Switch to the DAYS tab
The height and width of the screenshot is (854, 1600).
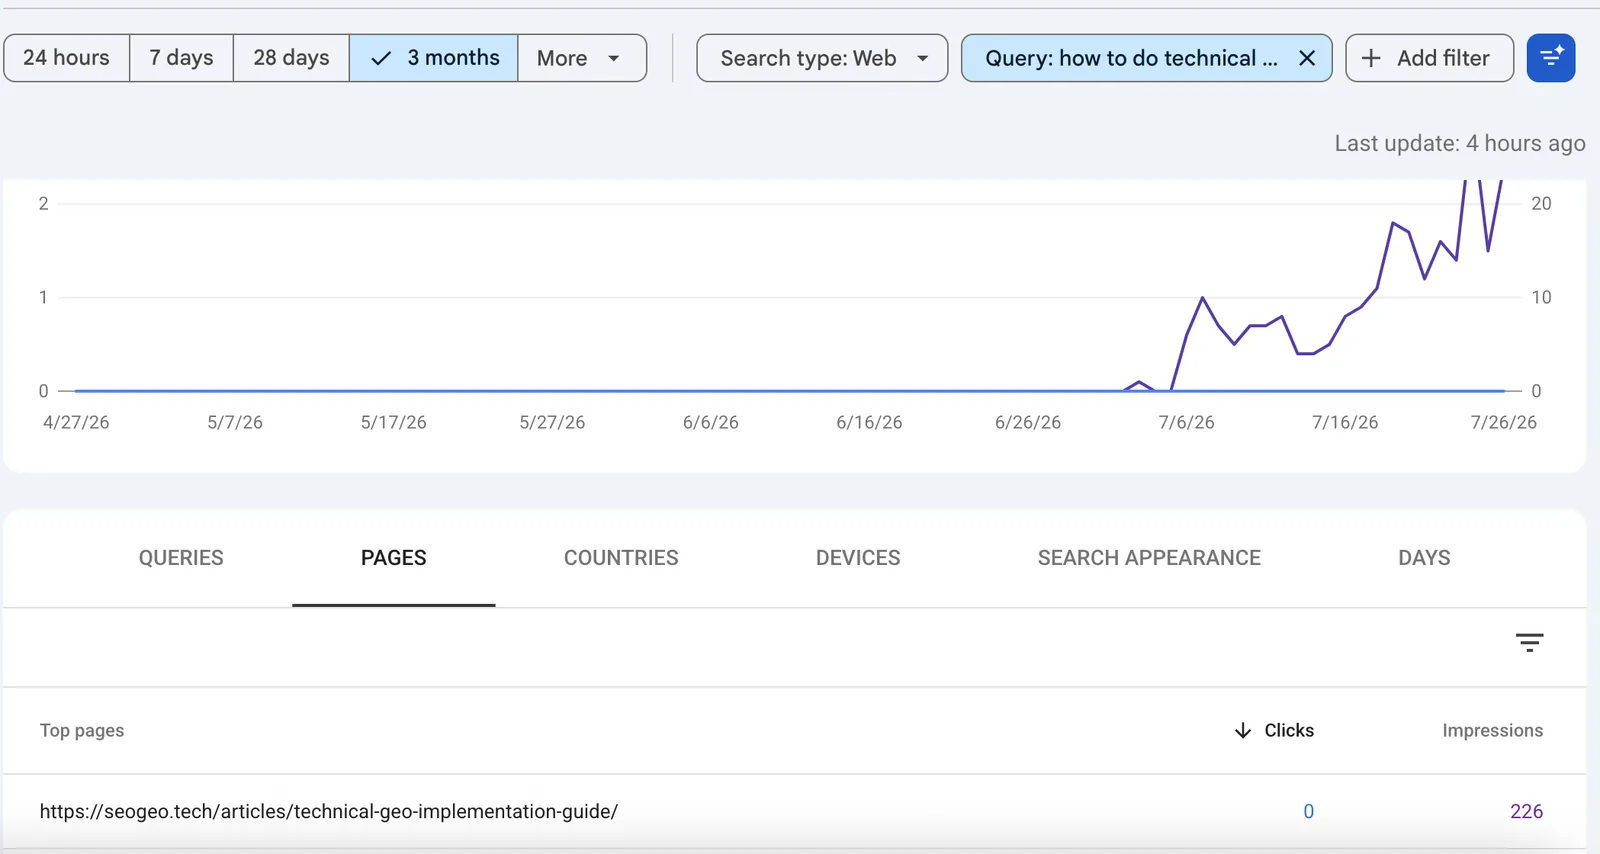[x=1424, y=558]
